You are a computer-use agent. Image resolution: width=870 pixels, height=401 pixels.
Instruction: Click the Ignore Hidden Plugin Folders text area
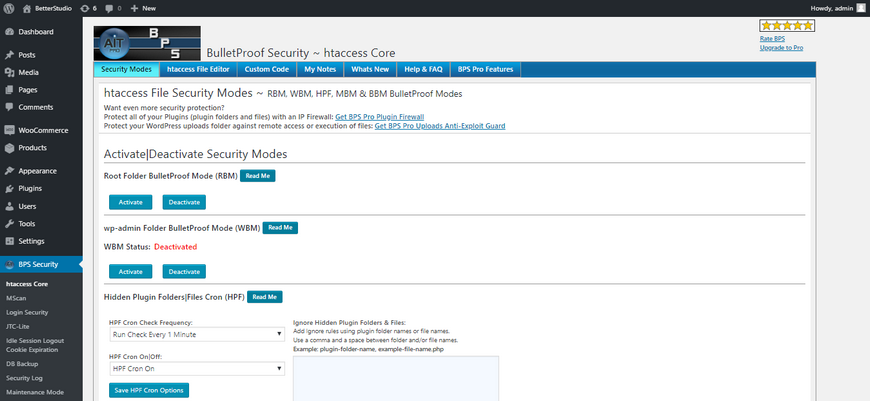[x=396, y=378]
